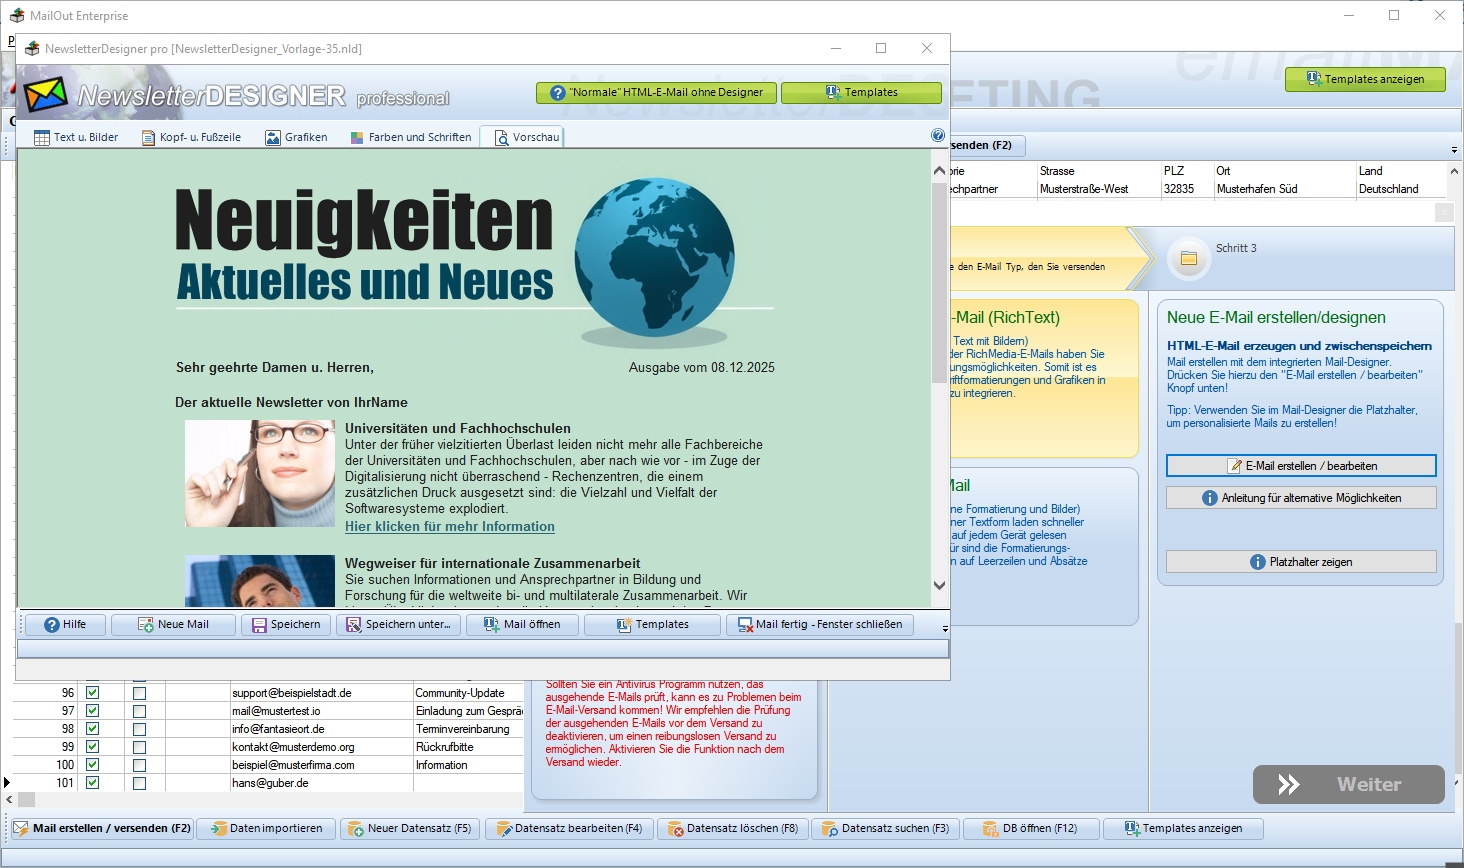Image resolution: width=1464 pixels, height=868 pixels.
Task: Start a new mail with Neue Mail
Action: [x=173, y=624]
